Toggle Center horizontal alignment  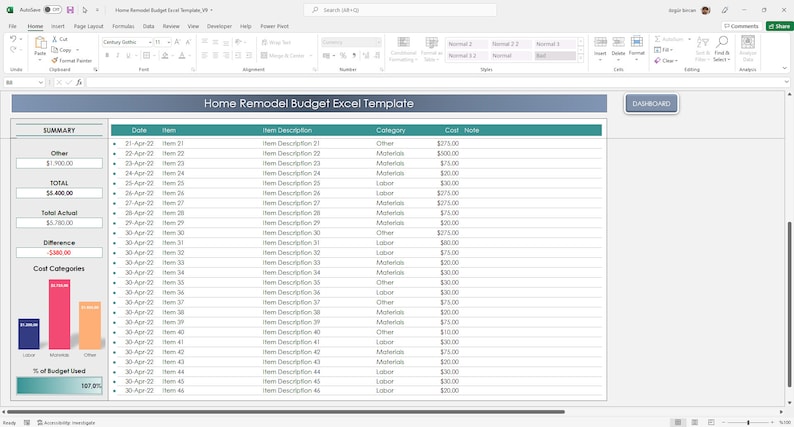215,55
